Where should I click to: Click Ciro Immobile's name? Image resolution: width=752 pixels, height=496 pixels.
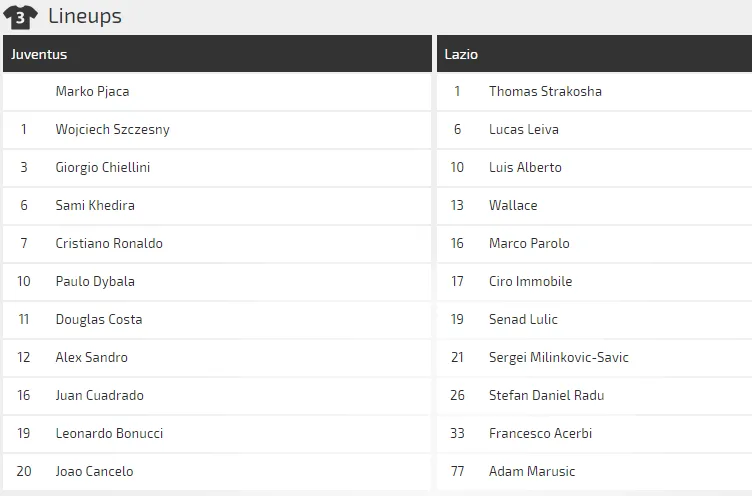pos(530,281)
